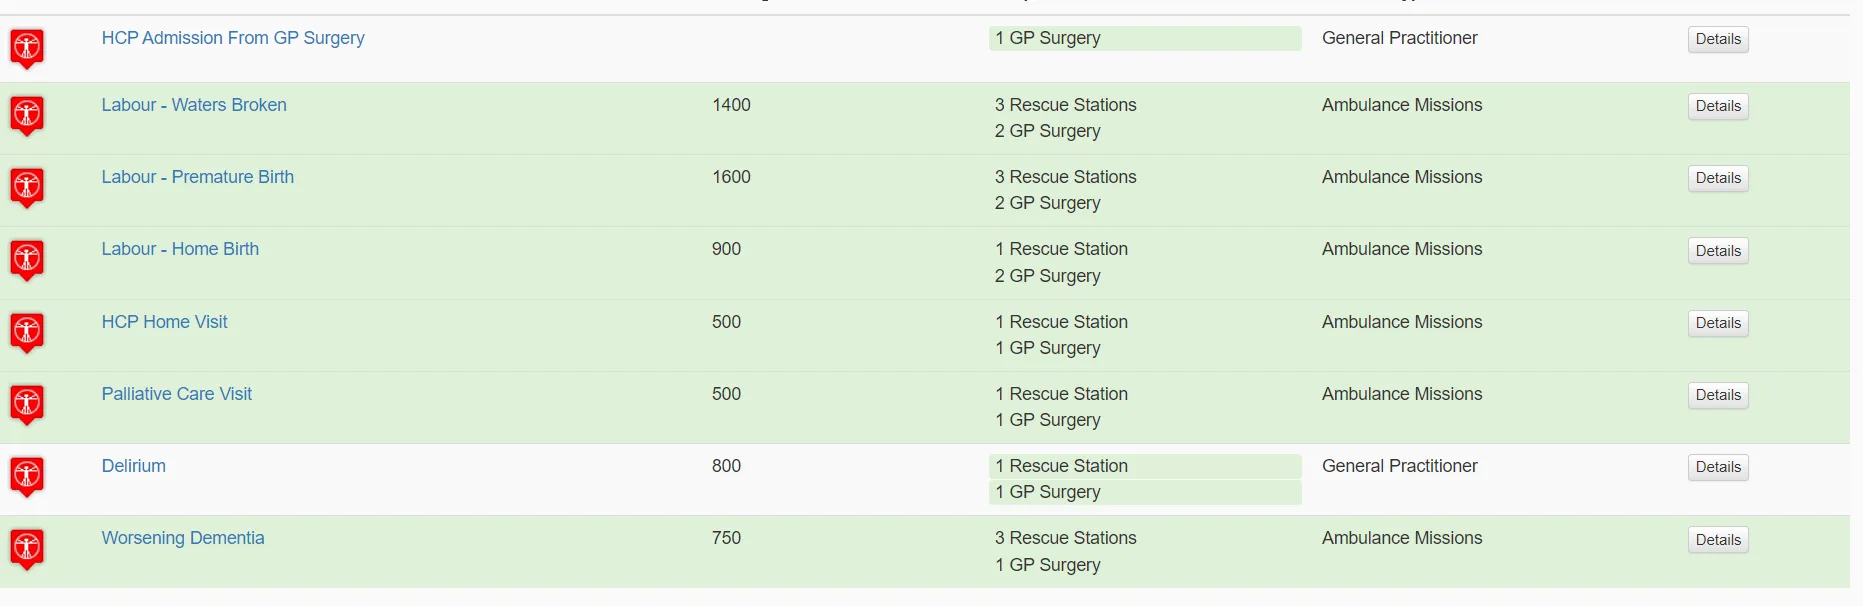The image size is (1863, 606).
Task: Select the mission icon for Labour - Premature Birth
Action: pos(27,188)
